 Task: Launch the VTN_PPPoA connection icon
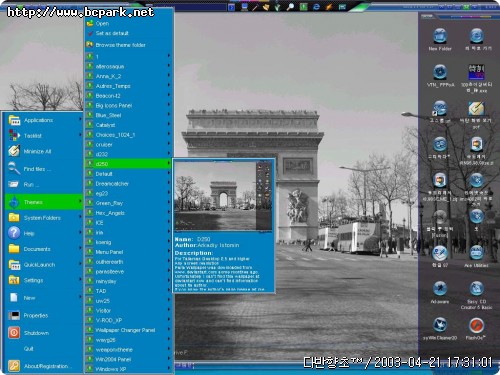pos(440,74)
